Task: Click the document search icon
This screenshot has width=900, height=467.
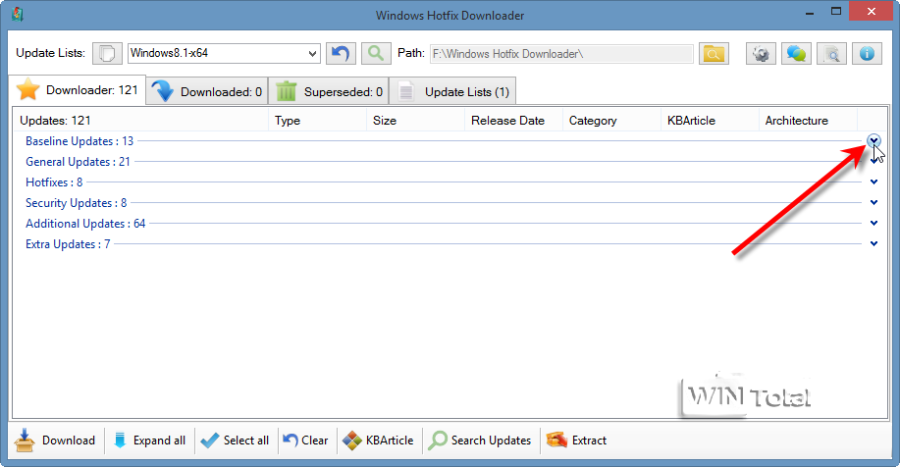Action: [832, 53]
